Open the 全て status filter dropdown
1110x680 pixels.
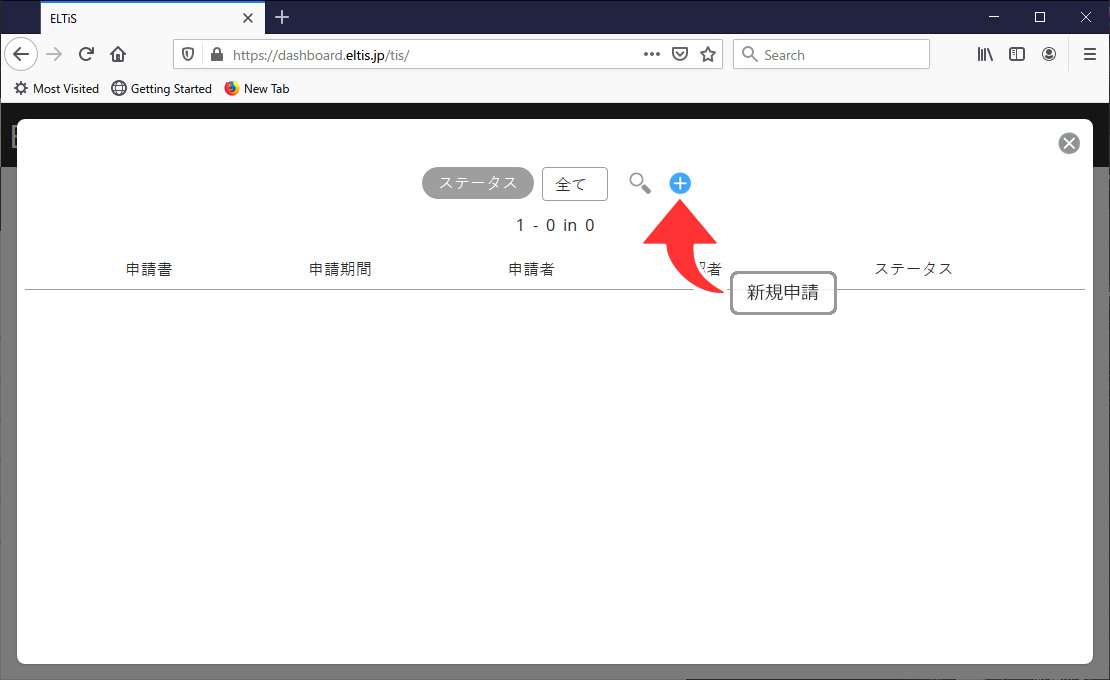click(574, 184)
